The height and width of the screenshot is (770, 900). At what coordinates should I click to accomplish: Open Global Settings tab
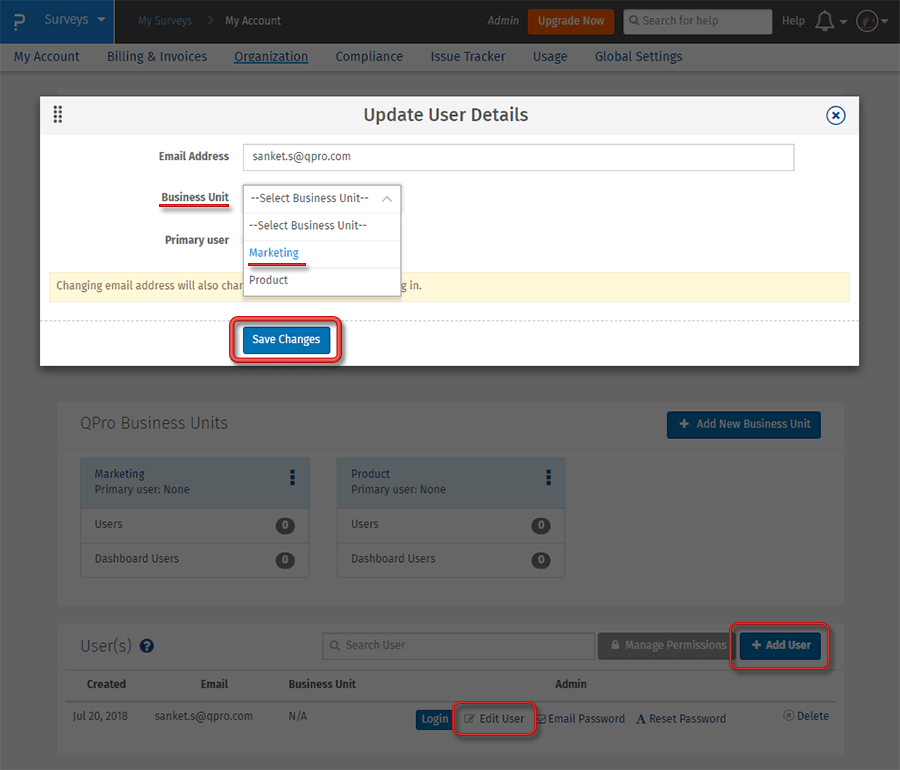(638, 57)
